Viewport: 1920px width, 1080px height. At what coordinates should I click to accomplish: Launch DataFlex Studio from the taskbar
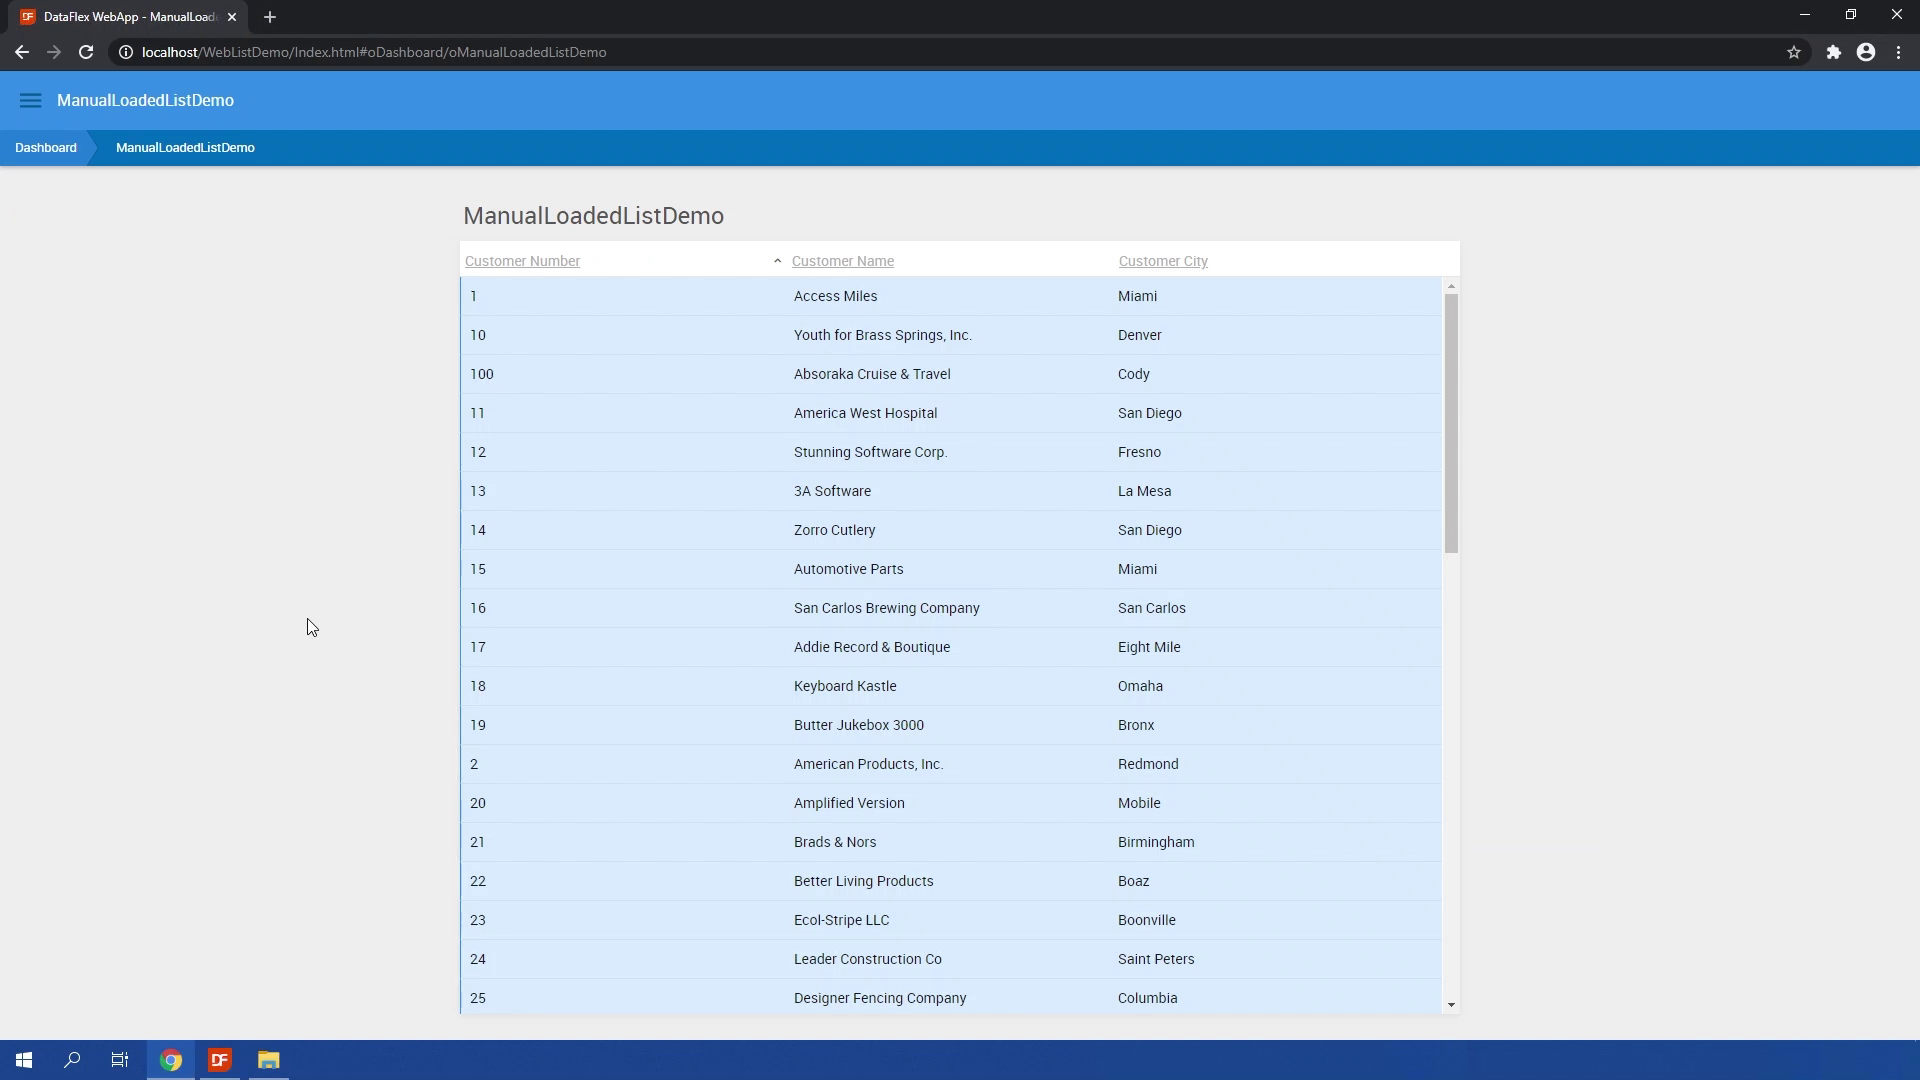click(x=220, y=1060)
